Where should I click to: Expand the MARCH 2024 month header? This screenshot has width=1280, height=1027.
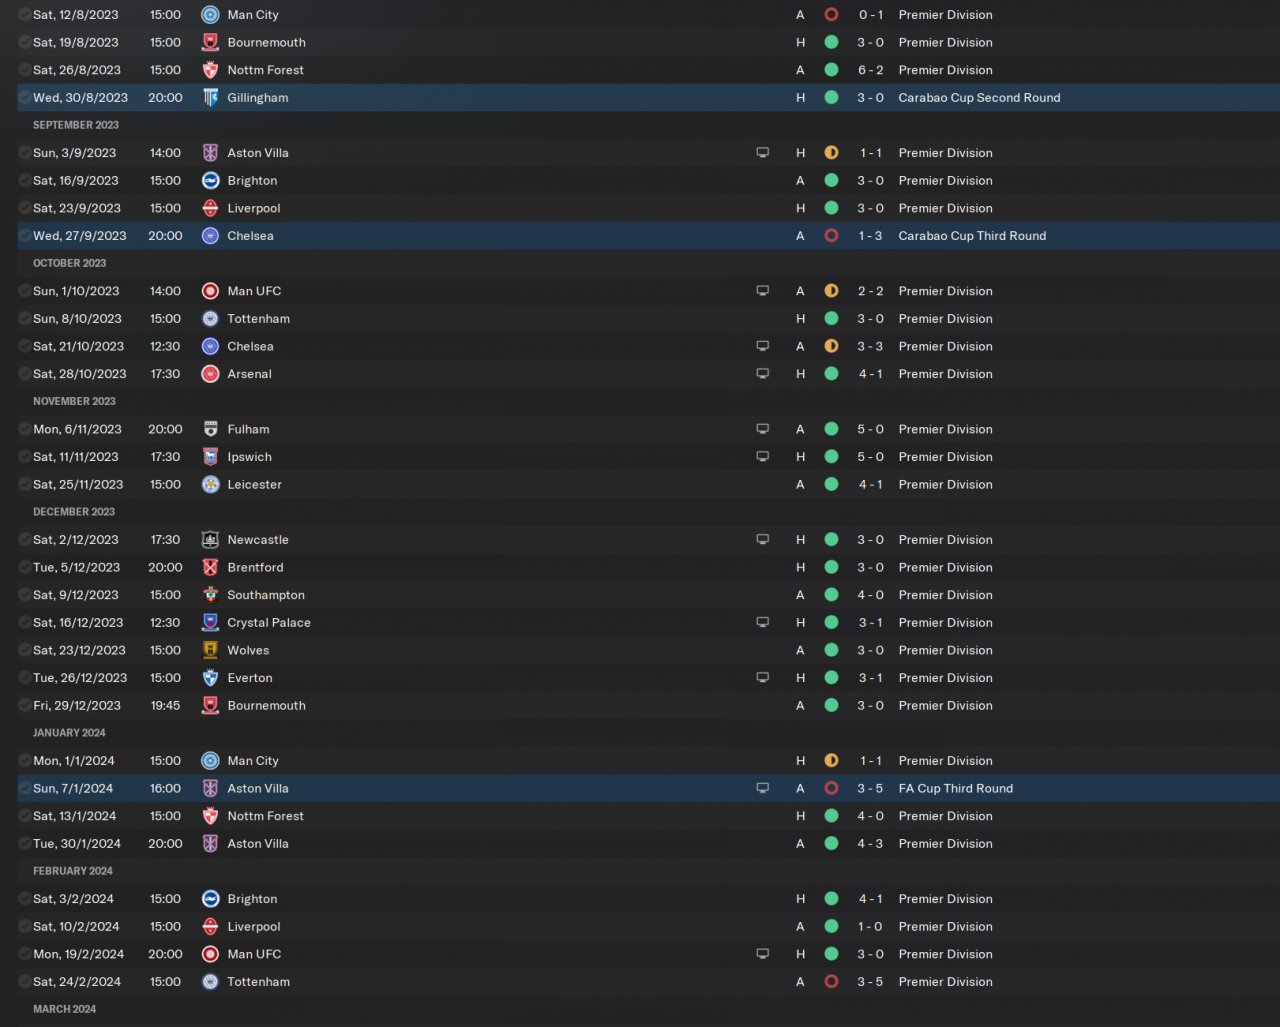click(64, 1009)
